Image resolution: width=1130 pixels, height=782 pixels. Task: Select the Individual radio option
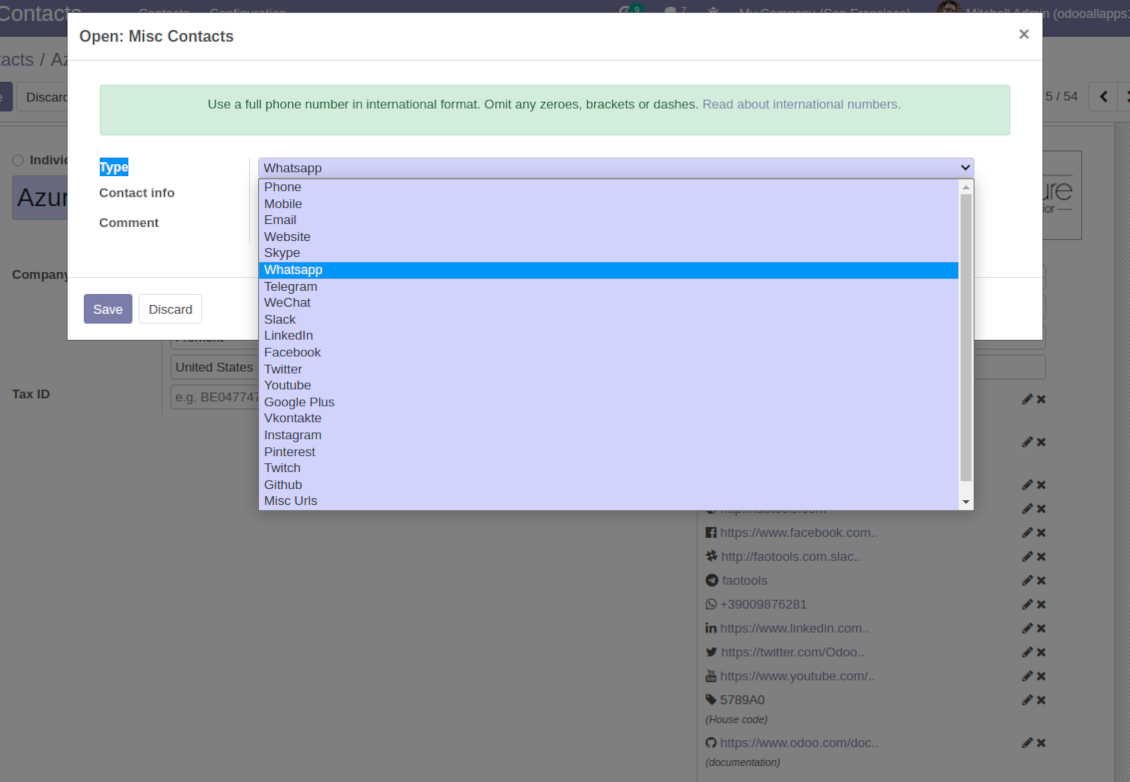tap(18, 160)
